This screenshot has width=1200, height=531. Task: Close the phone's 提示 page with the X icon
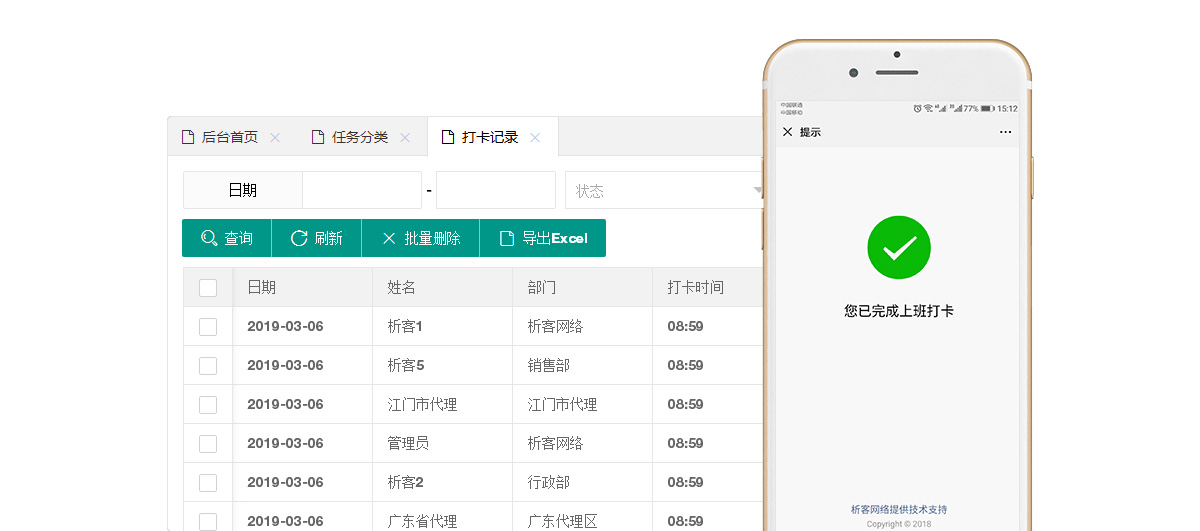click(x=787, y=132)
